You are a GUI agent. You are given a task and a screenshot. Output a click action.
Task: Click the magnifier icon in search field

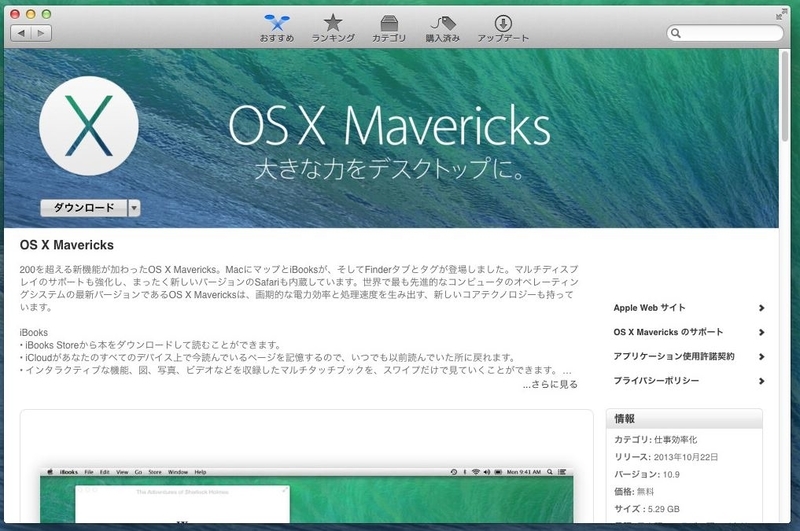click(x=676, y=33)
